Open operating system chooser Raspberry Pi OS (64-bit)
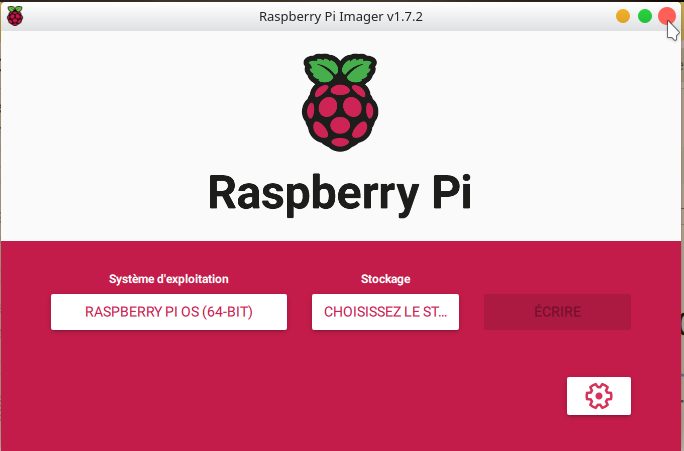684x451 pixels. click(169, 312)
